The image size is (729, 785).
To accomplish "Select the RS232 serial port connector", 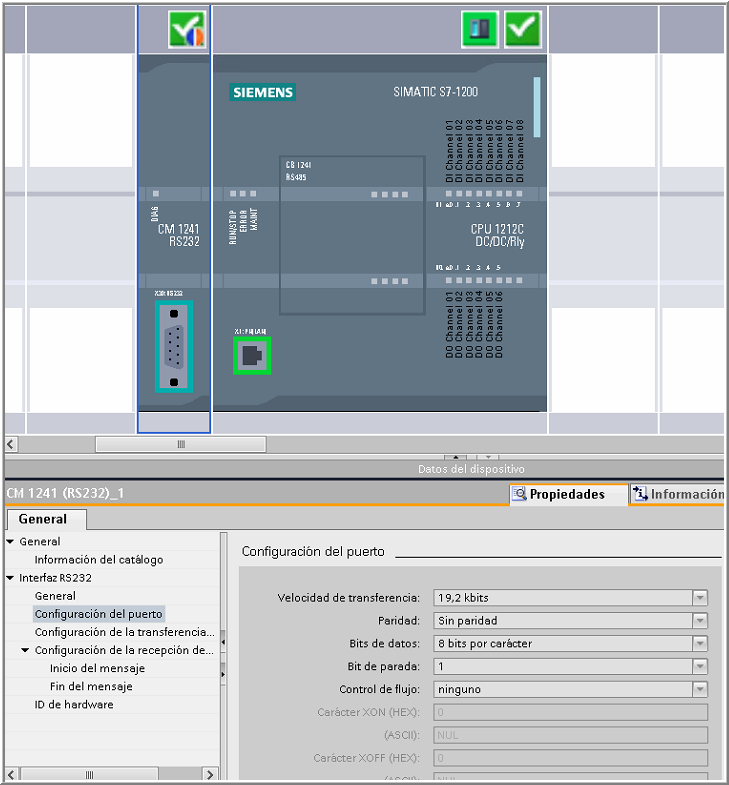I will [174, 347].
